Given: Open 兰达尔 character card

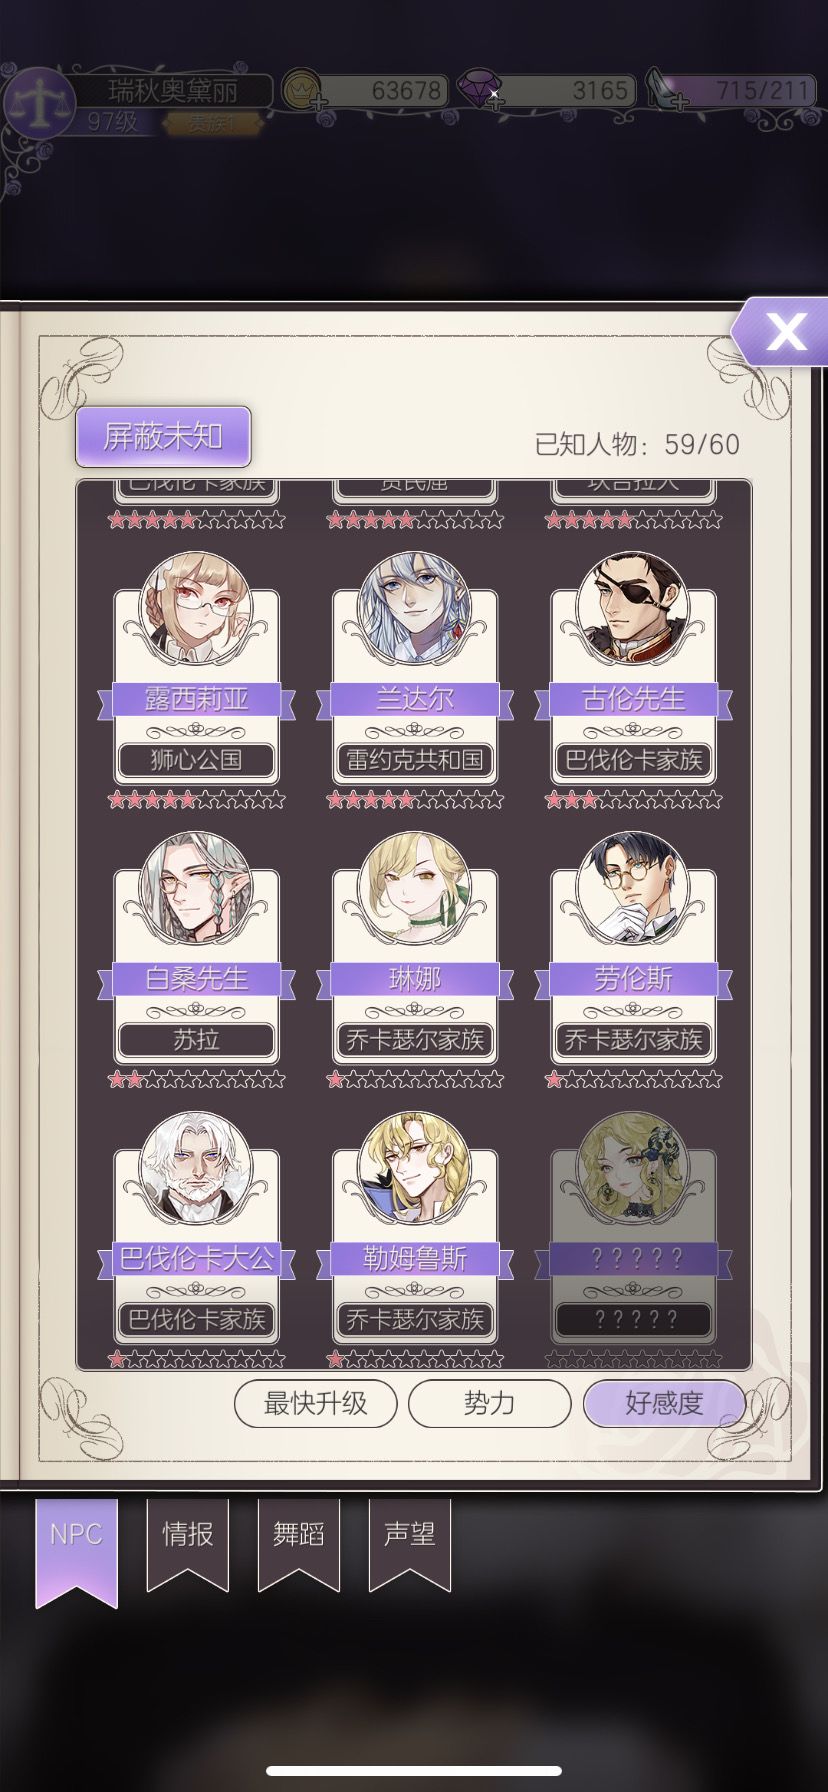Looking at the screenshot, I should (x=415, y=680).
